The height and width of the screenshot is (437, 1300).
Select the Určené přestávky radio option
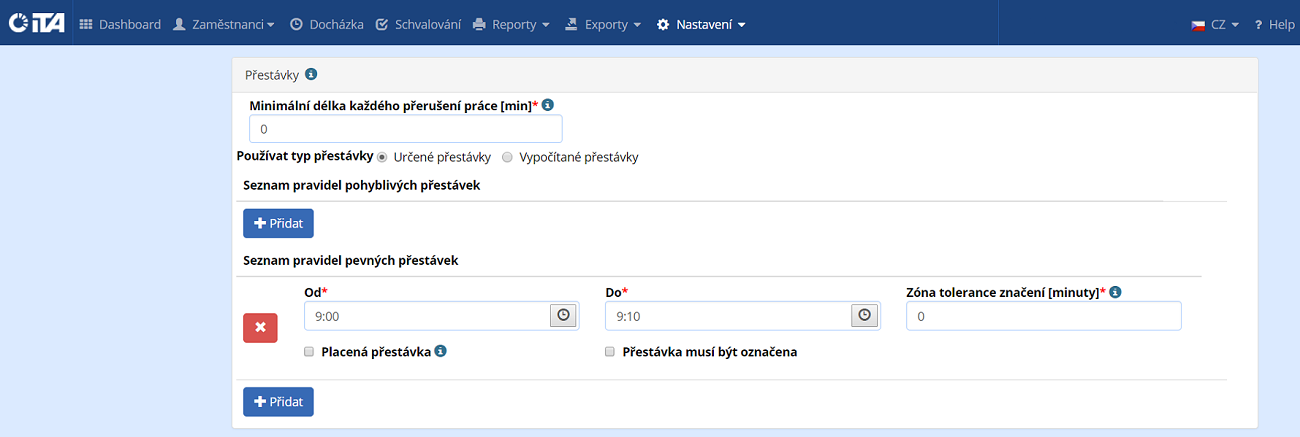tap(382, 157)
